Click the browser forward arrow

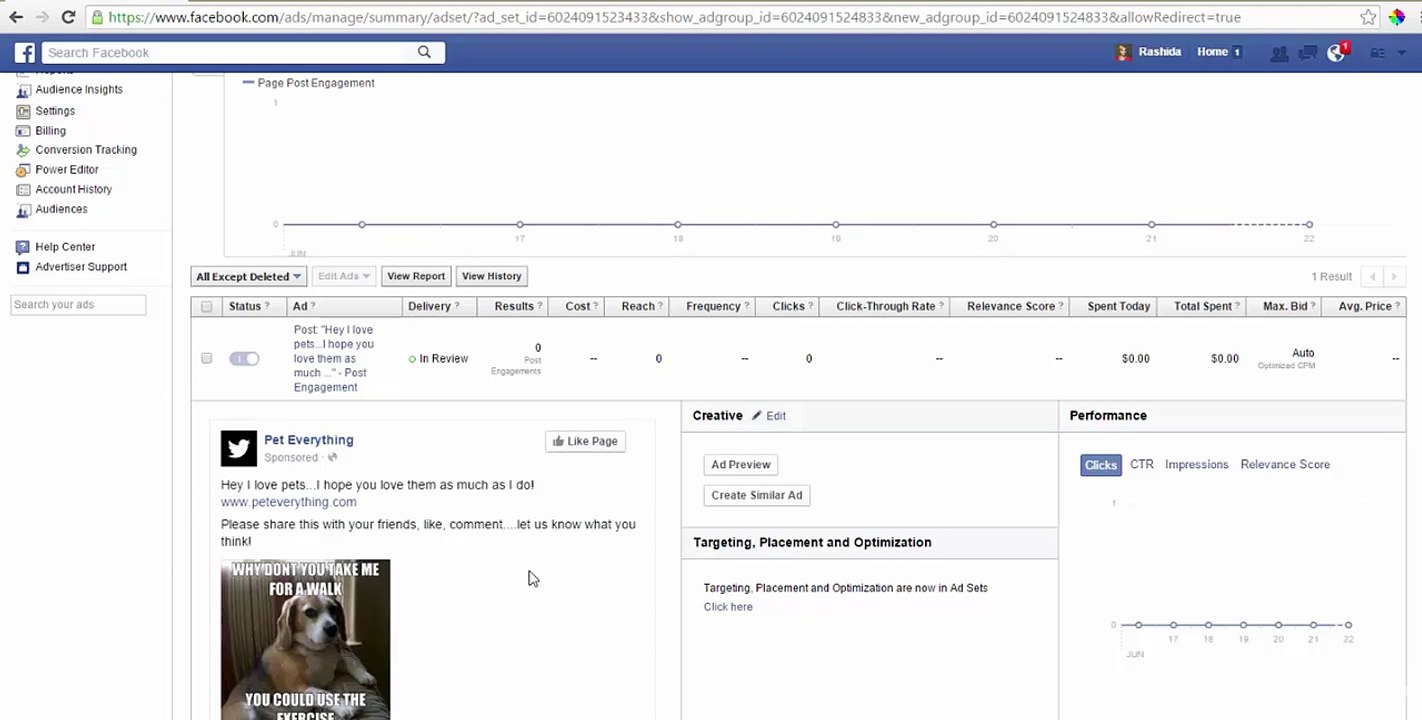[42, 17]
